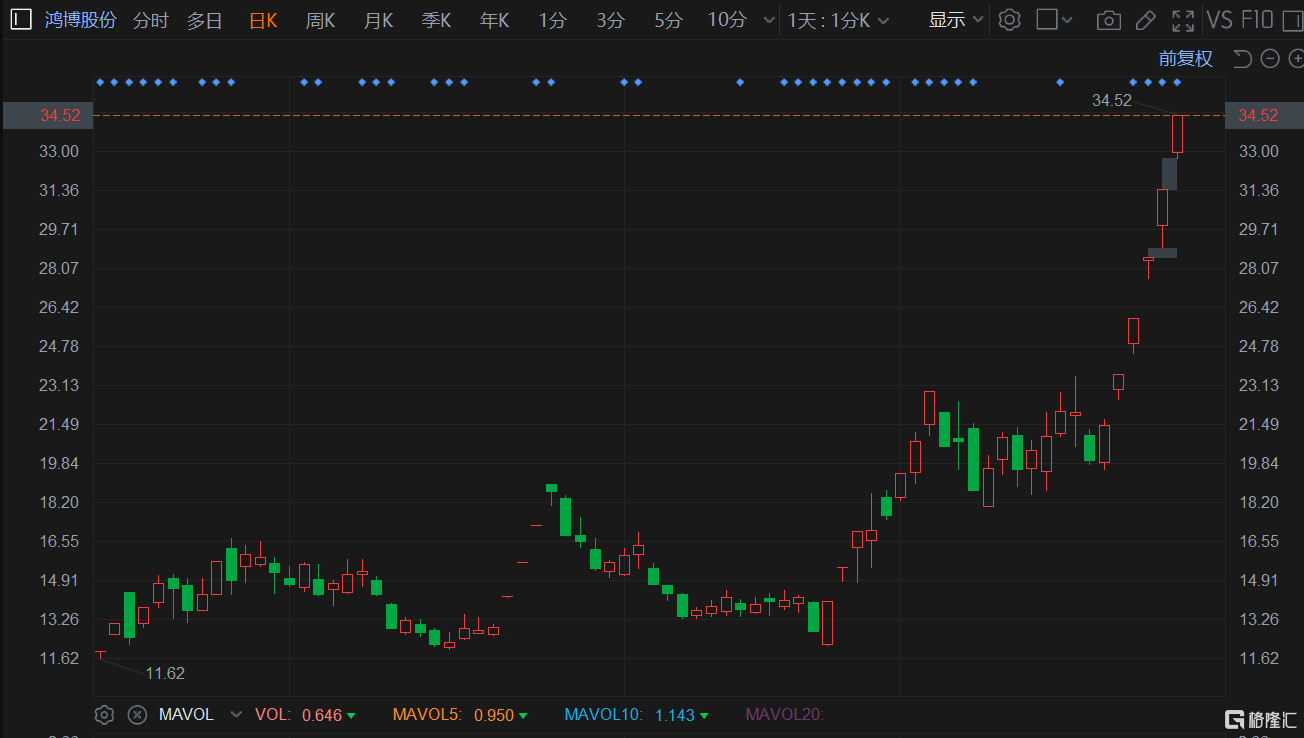Expand the layout options chevron
This screenshot has height=738, width=1304.
(1067, 20)
